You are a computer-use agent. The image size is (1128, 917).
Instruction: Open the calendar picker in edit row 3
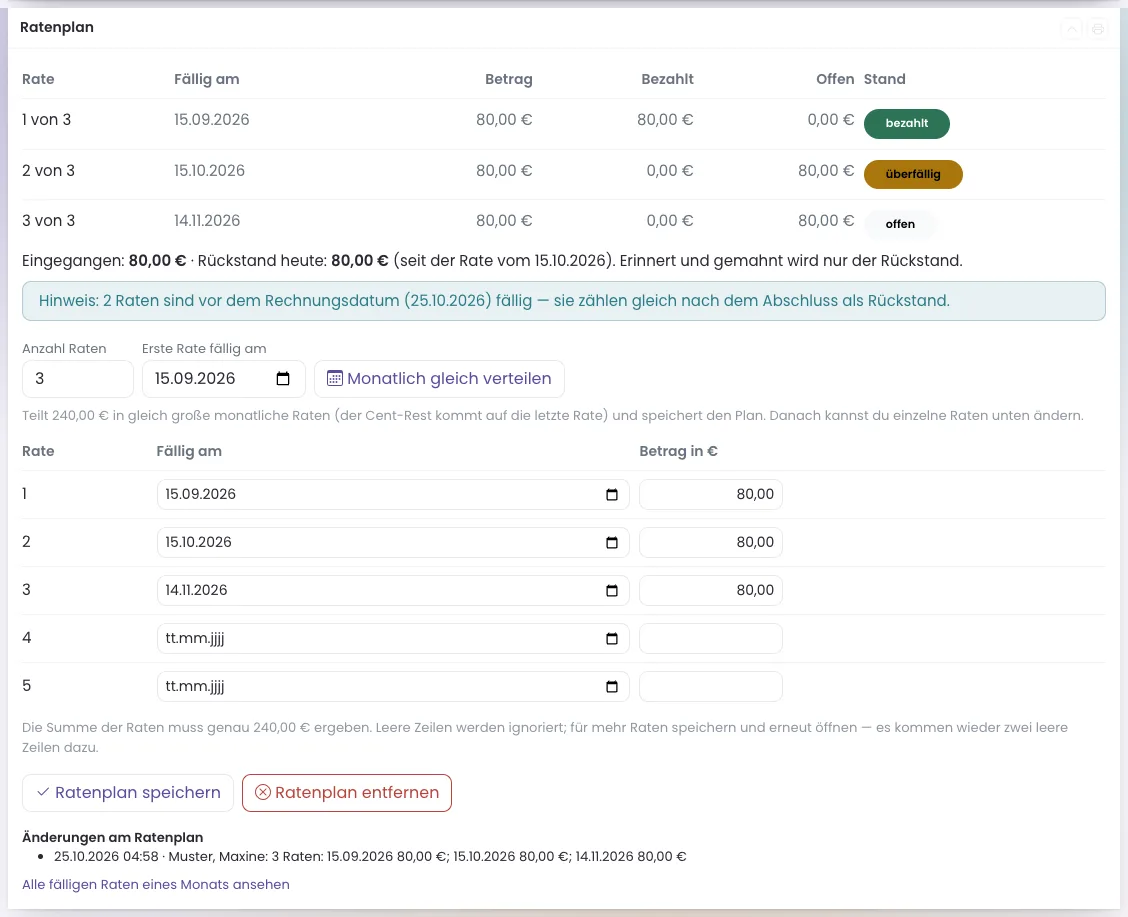611,590
